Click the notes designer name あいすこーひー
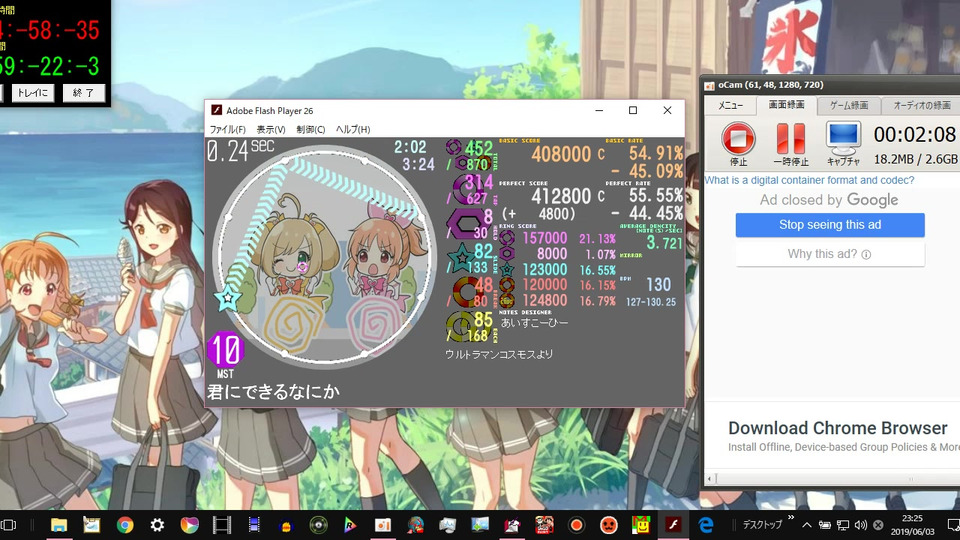This screenshot has width=960, height=540. coord(534,323)
